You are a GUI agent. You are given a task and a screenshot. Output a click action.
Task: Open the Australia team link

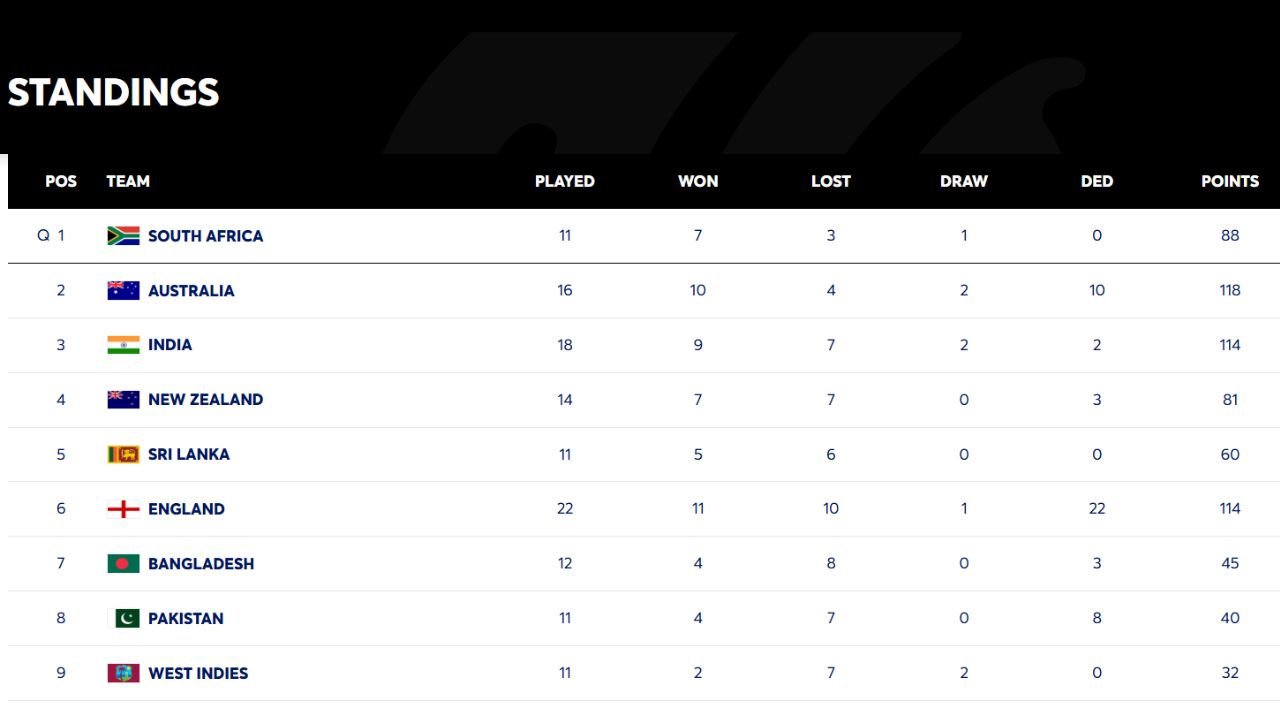coord(191,290)
